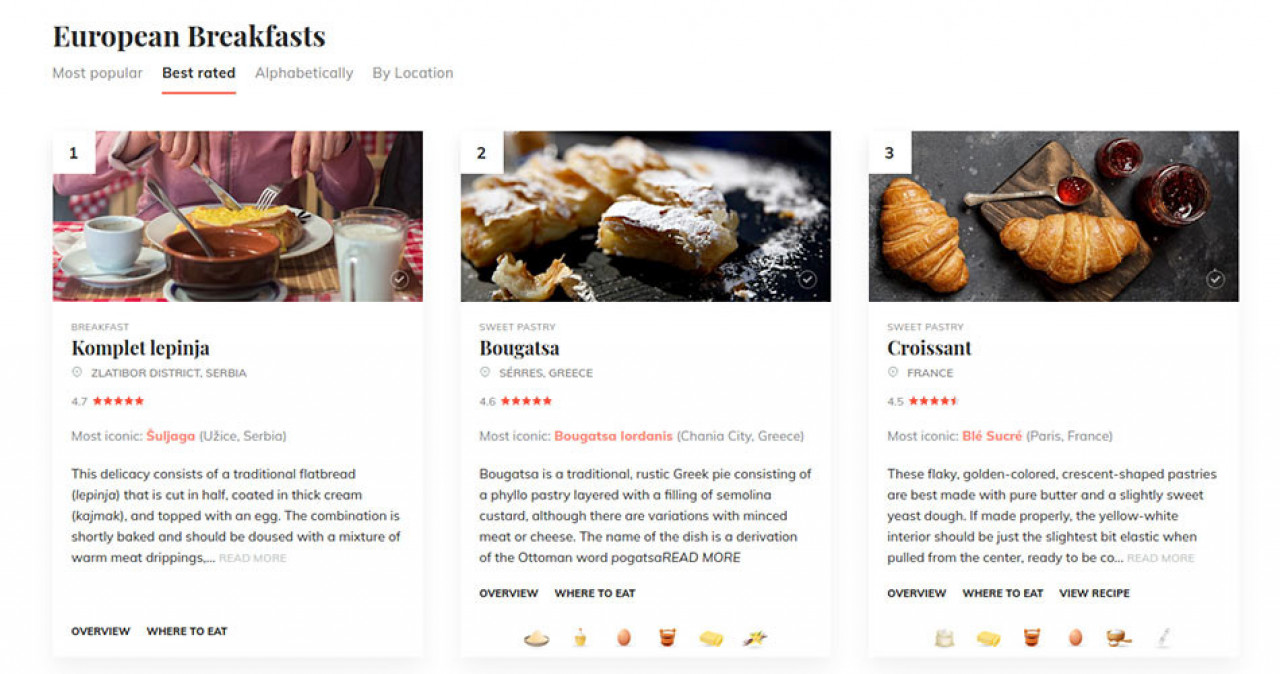
Task: Click the egg ingredient icon under Bougatsa
Action: coord(623,637)
